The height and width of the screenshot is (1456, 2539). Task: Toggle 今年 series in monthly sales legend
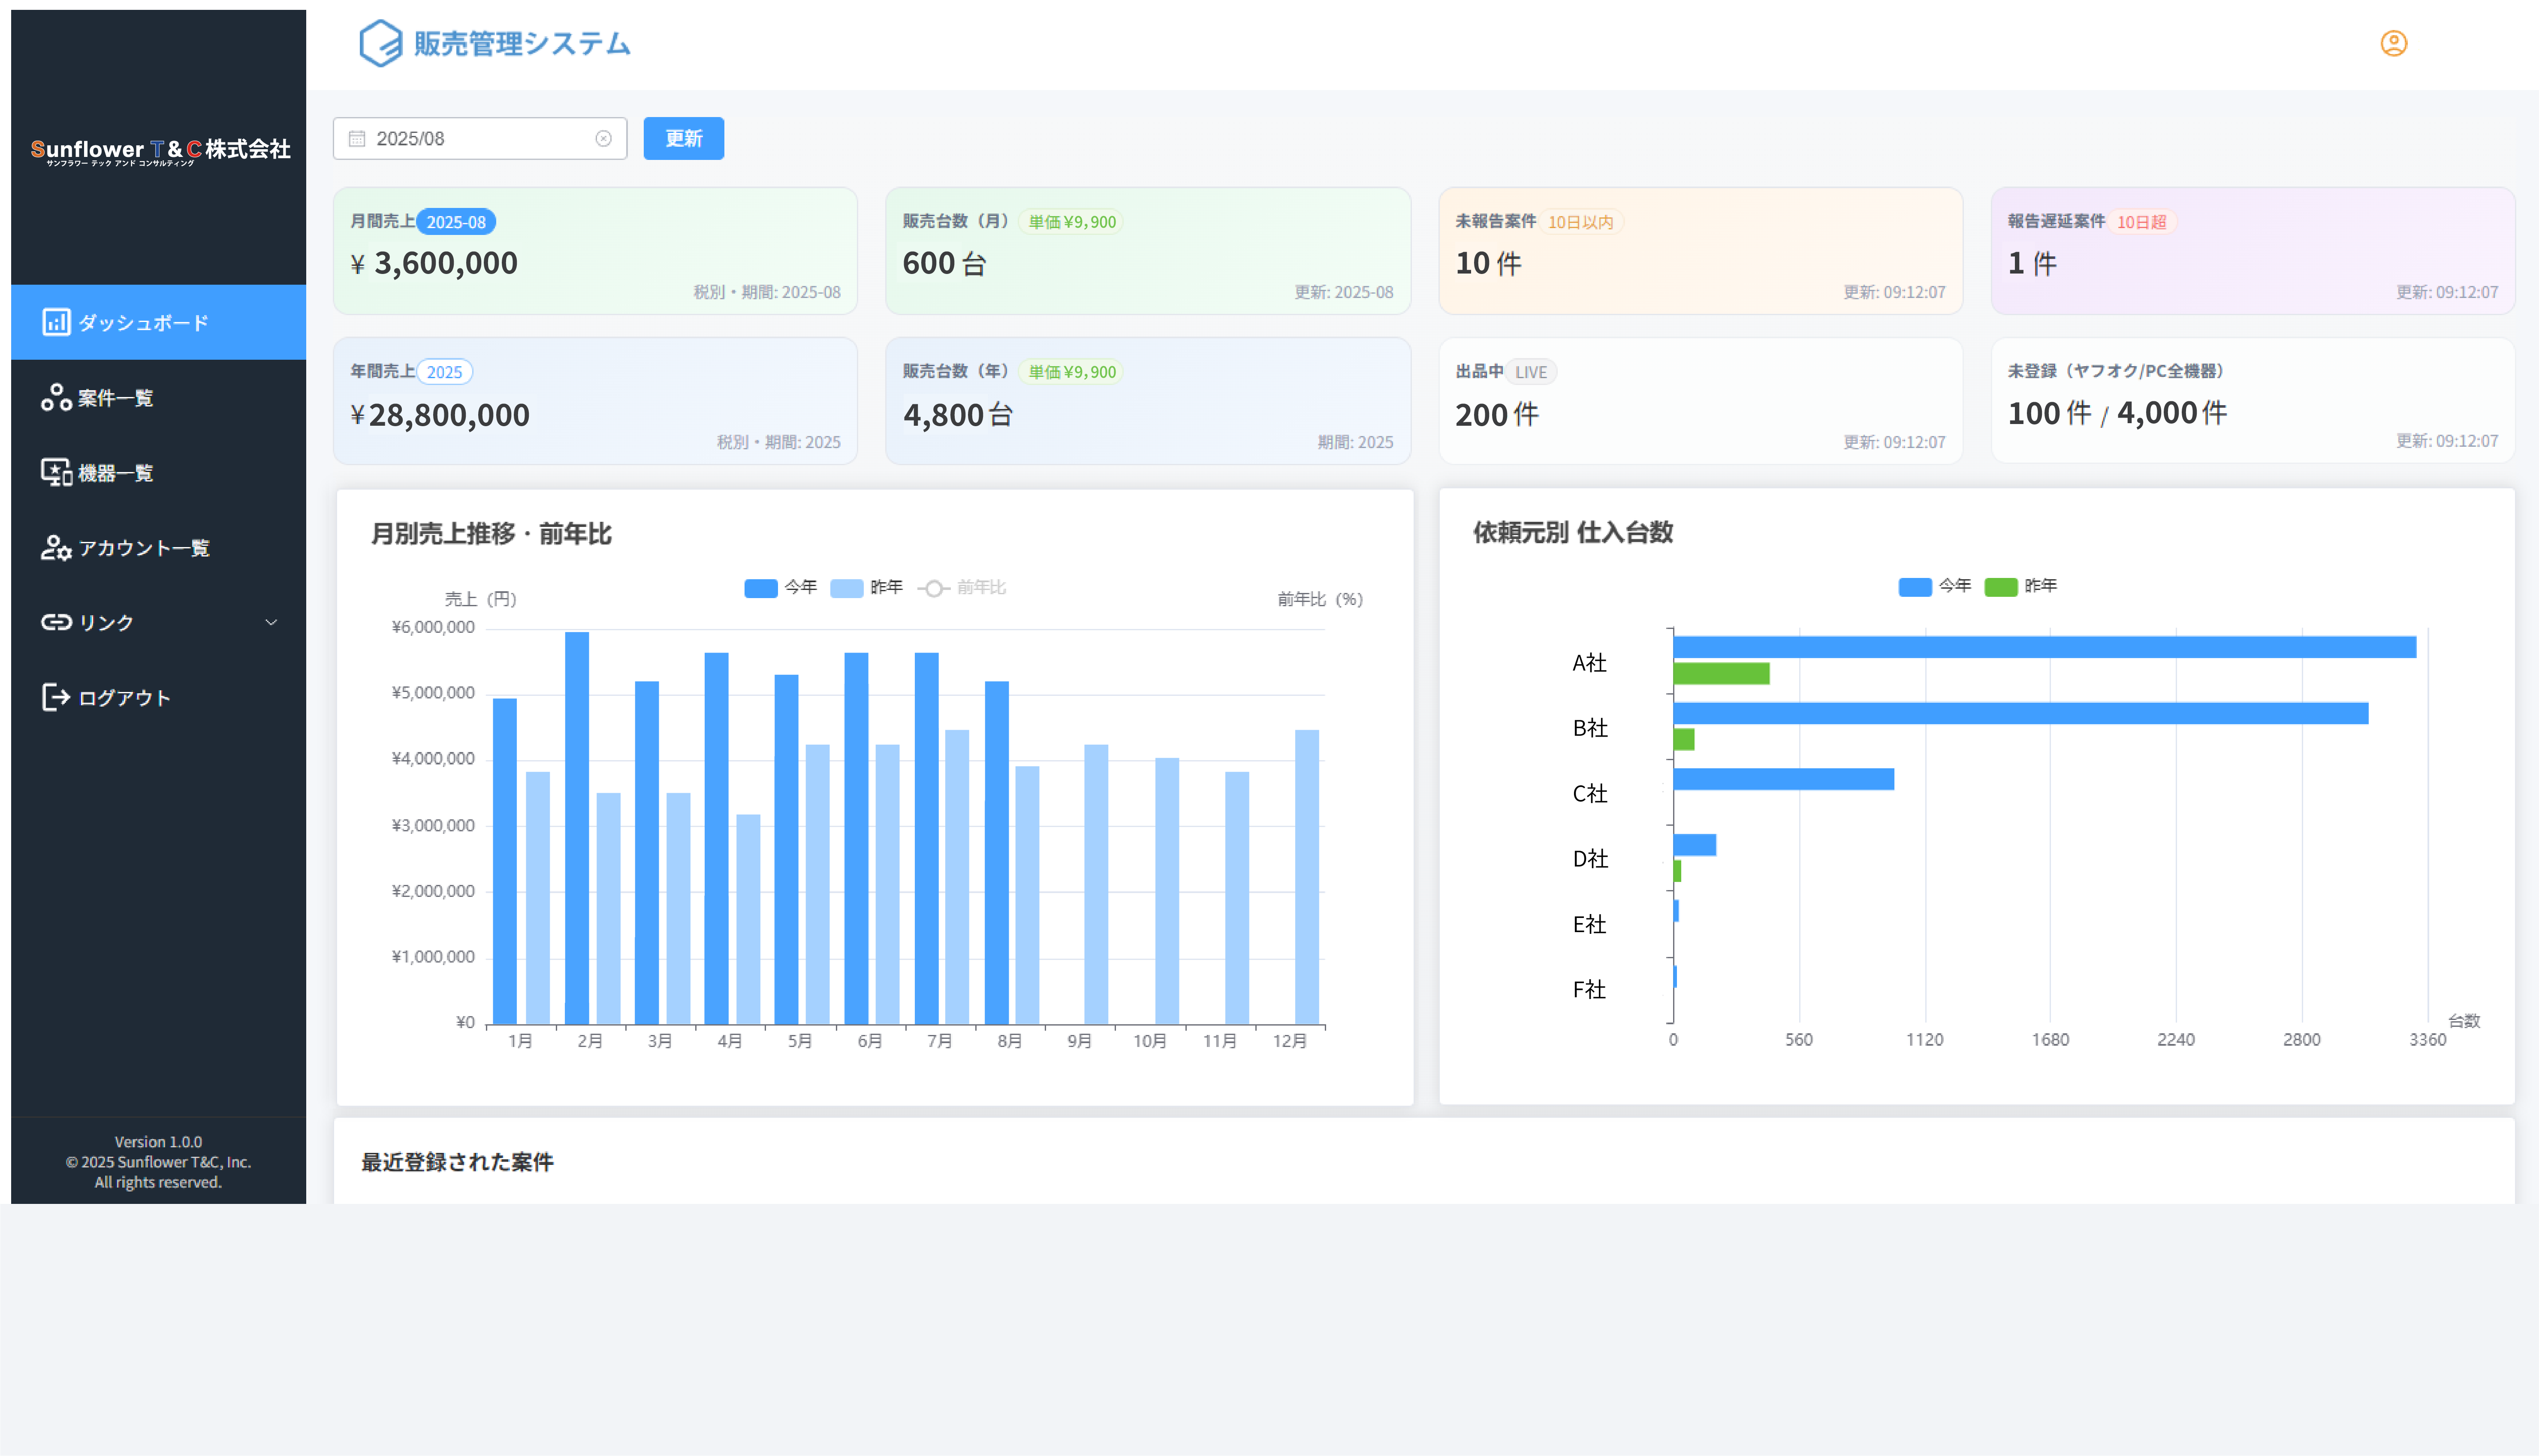click(x=780, y=587)
